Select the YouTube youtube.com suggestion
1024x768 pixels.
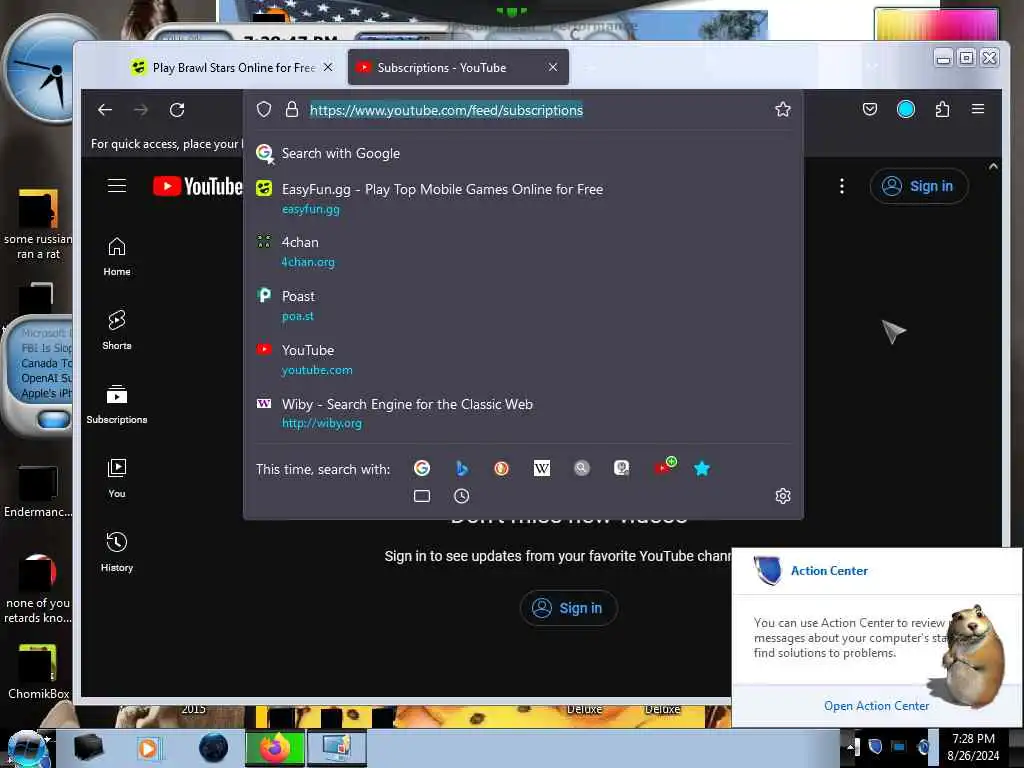523,359
